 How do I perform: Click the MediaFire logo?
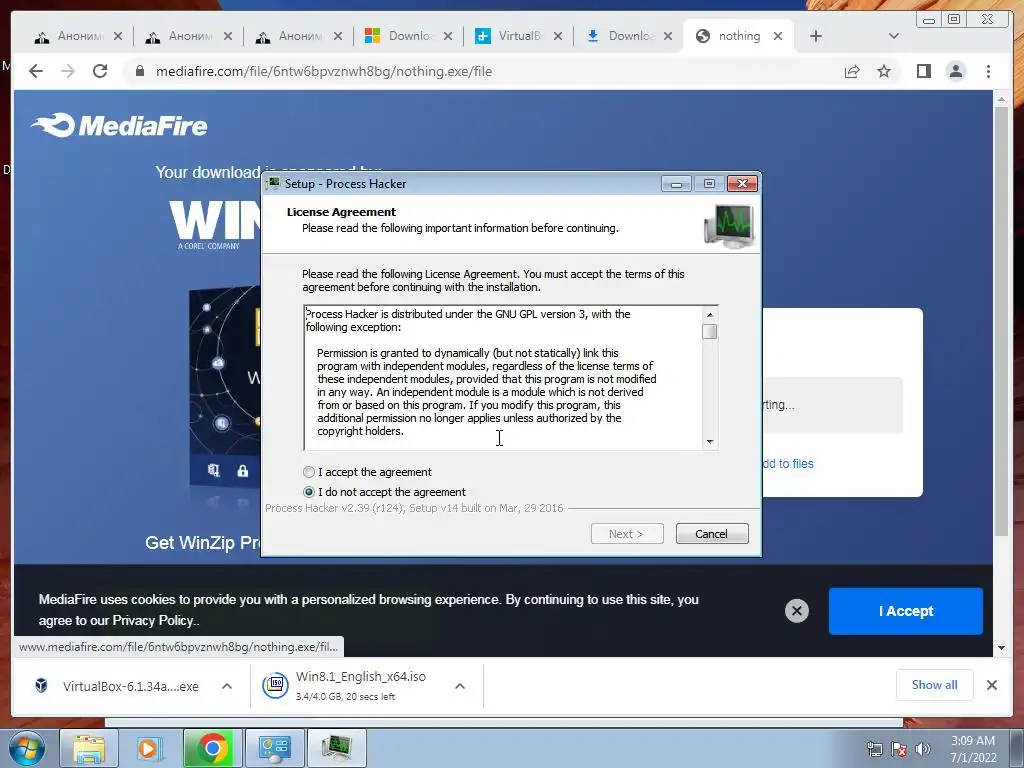click(x=120, y=125)
